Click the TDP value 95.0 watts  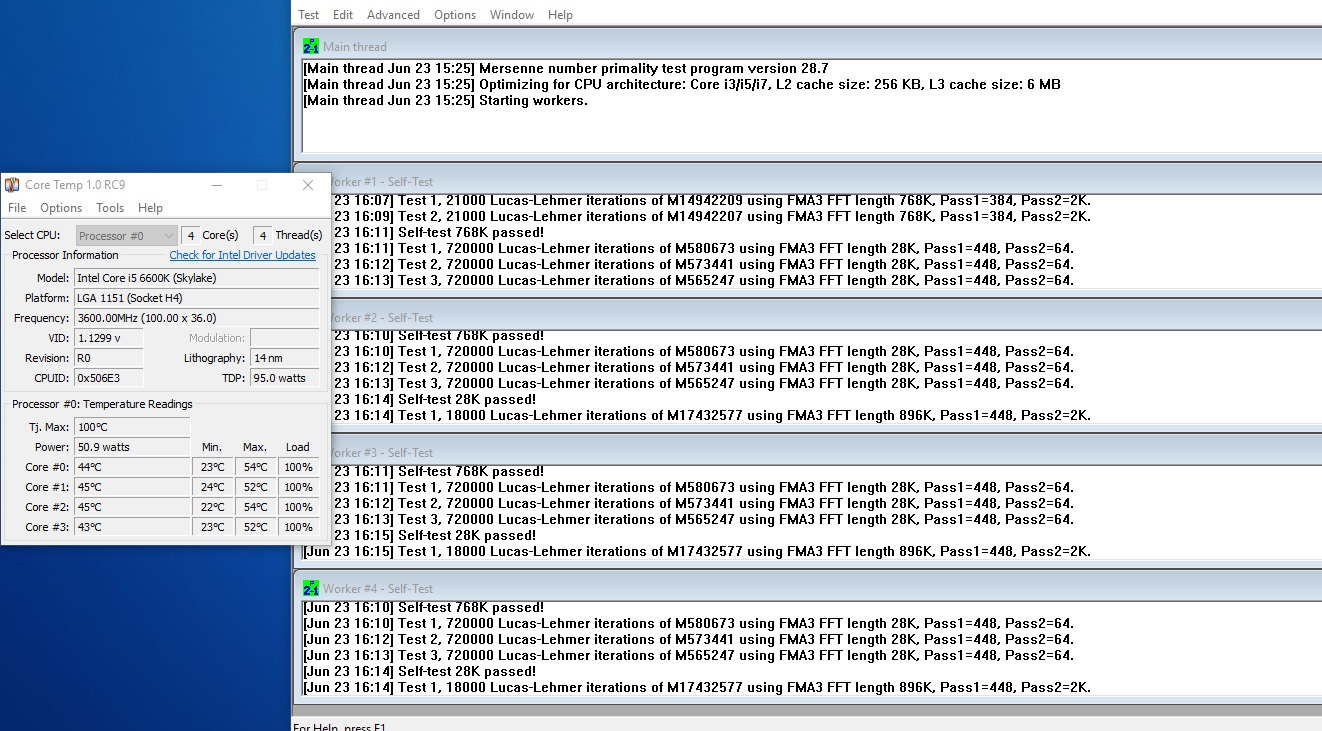coord(284,378)
